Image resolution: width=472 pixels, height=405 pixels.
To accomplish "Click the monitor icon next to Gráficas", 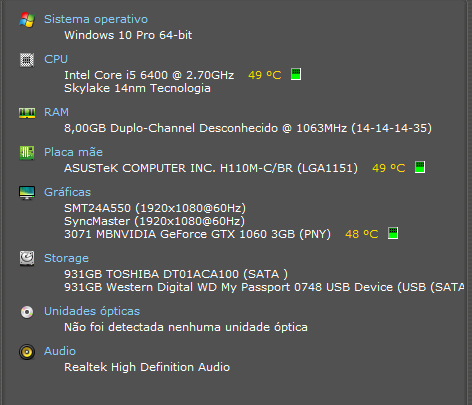I will pos(27,193).
